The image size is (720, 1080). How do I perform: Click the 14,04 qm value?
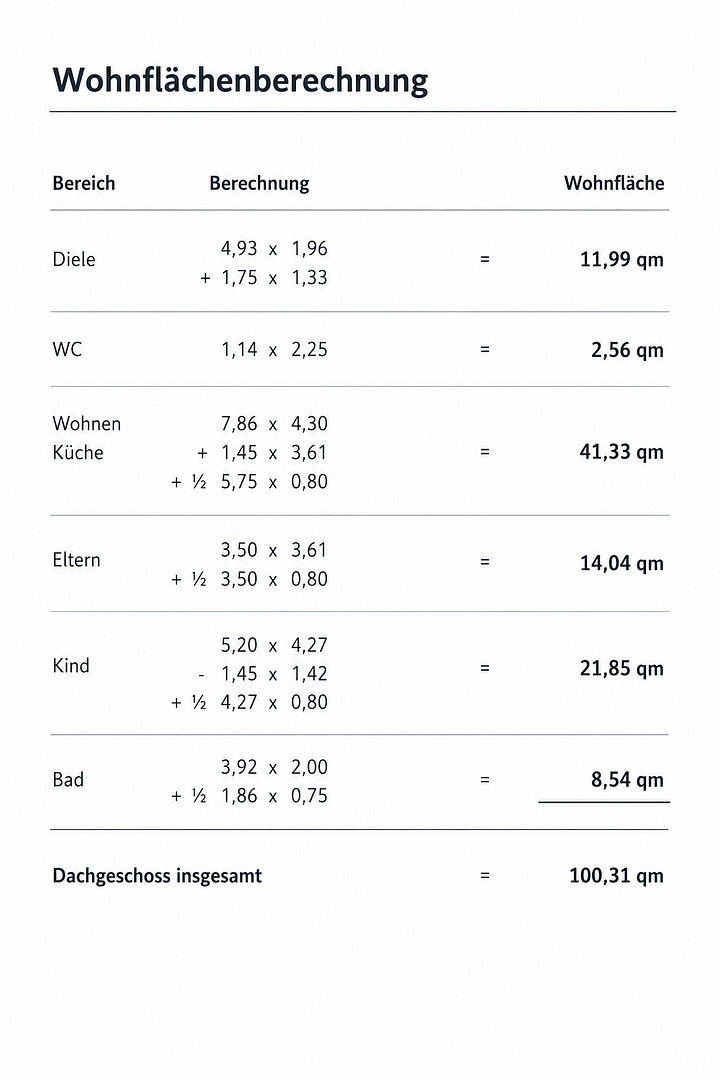tap(621, 563)
